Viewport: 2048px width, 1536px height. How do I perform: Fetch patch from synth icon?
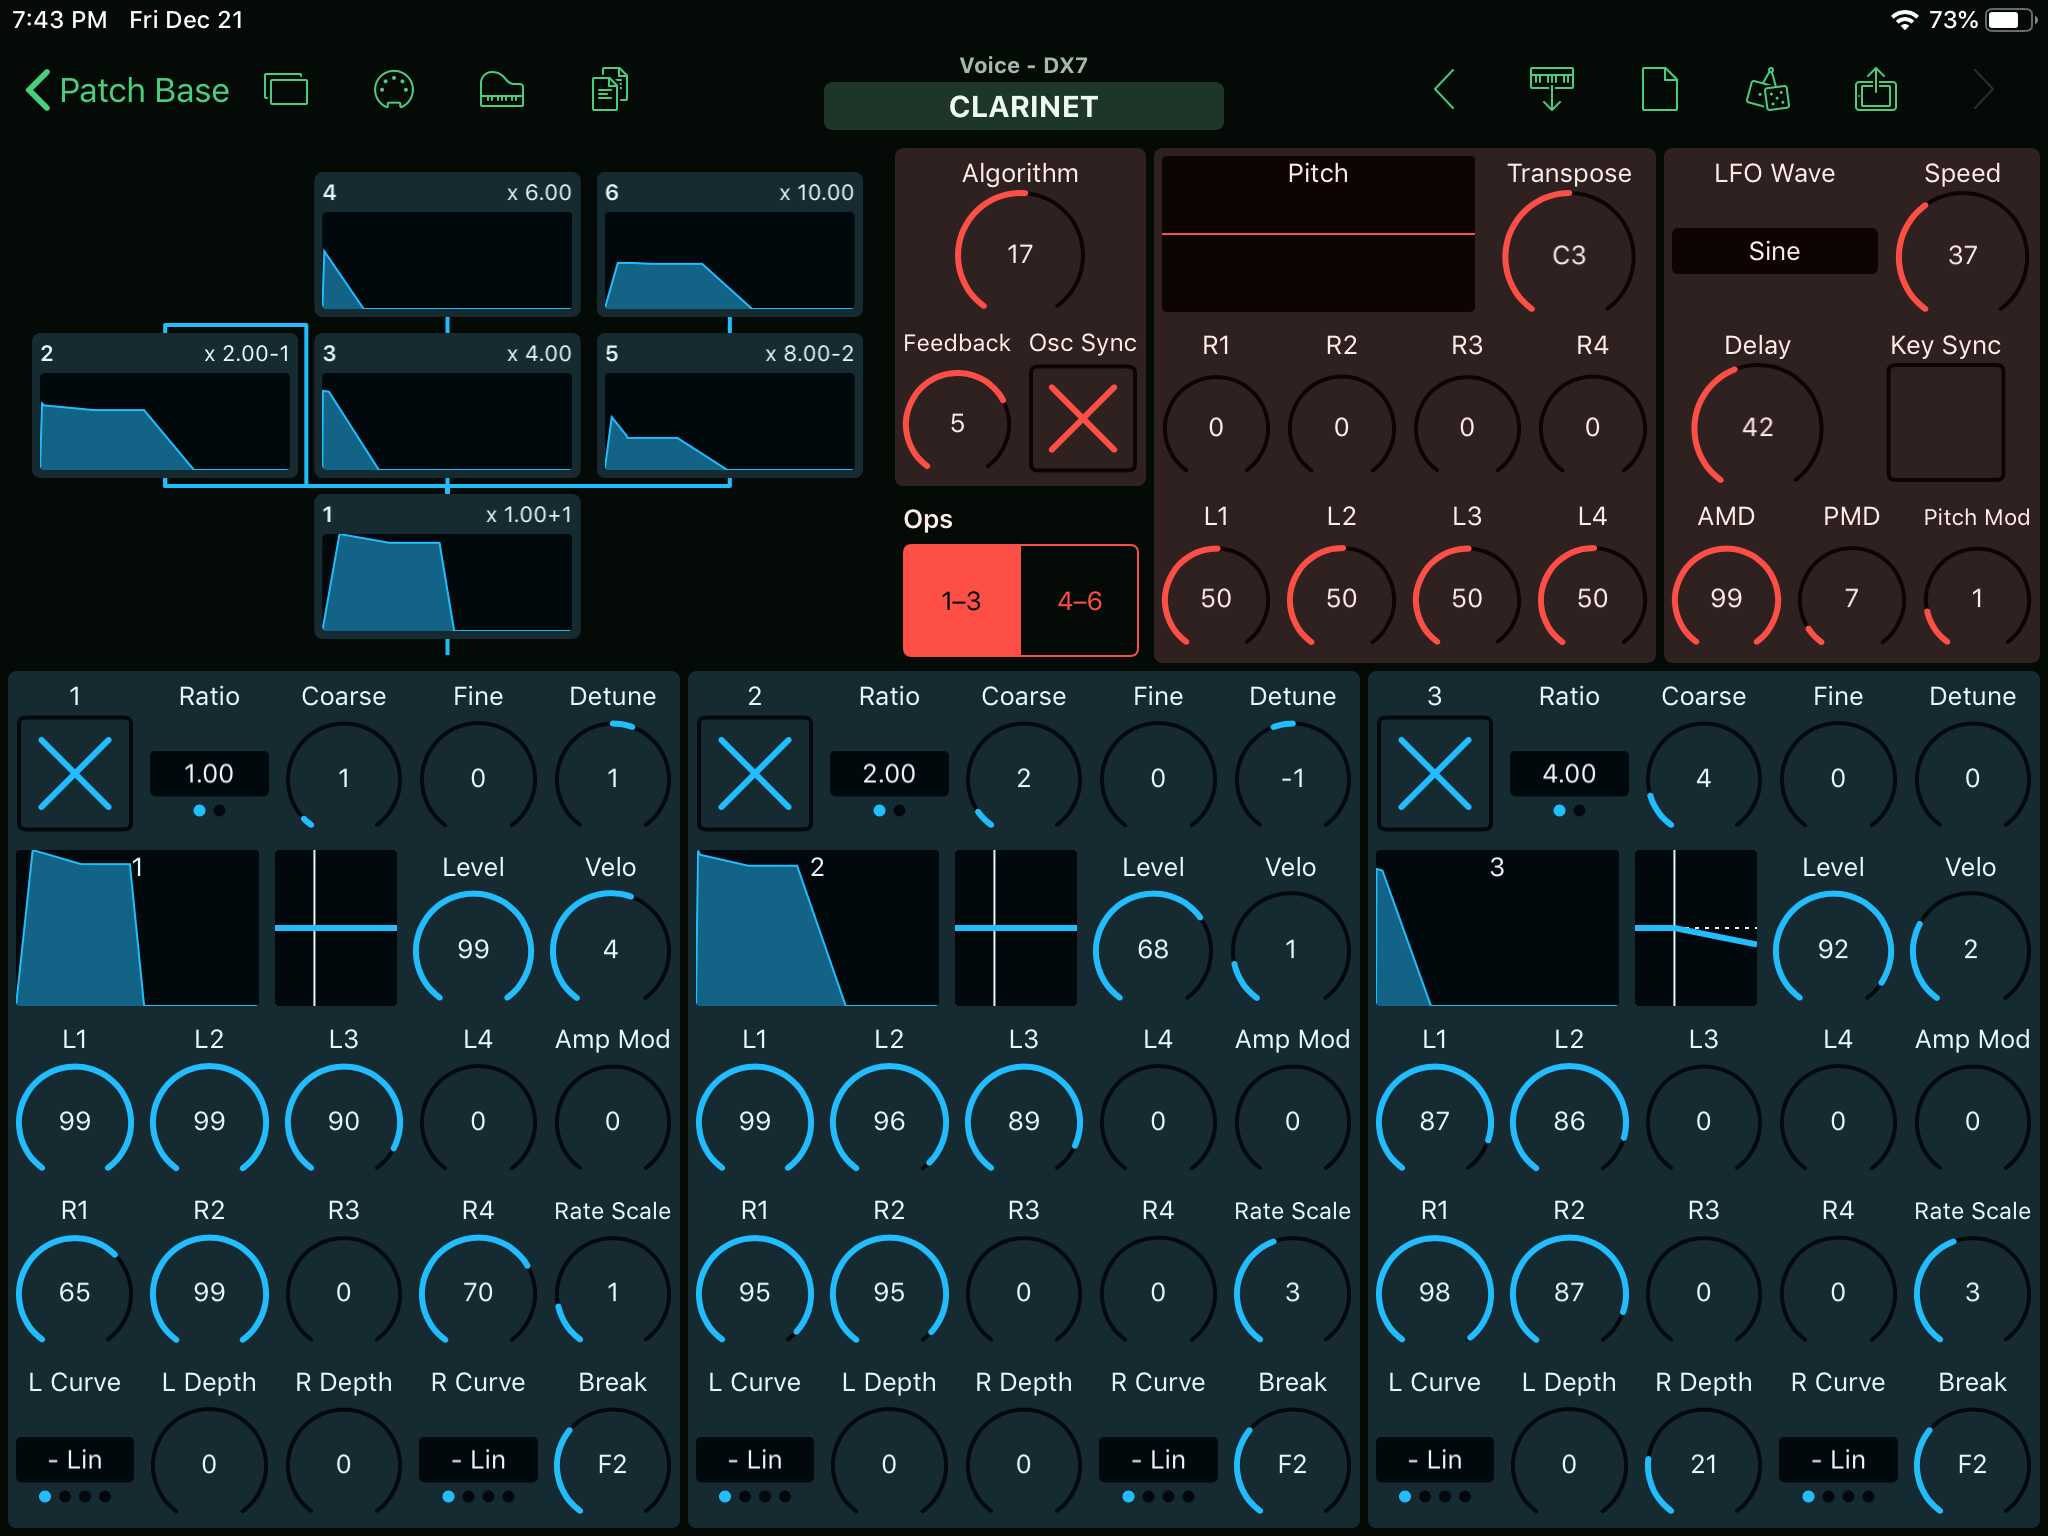tap(1552, 90)
